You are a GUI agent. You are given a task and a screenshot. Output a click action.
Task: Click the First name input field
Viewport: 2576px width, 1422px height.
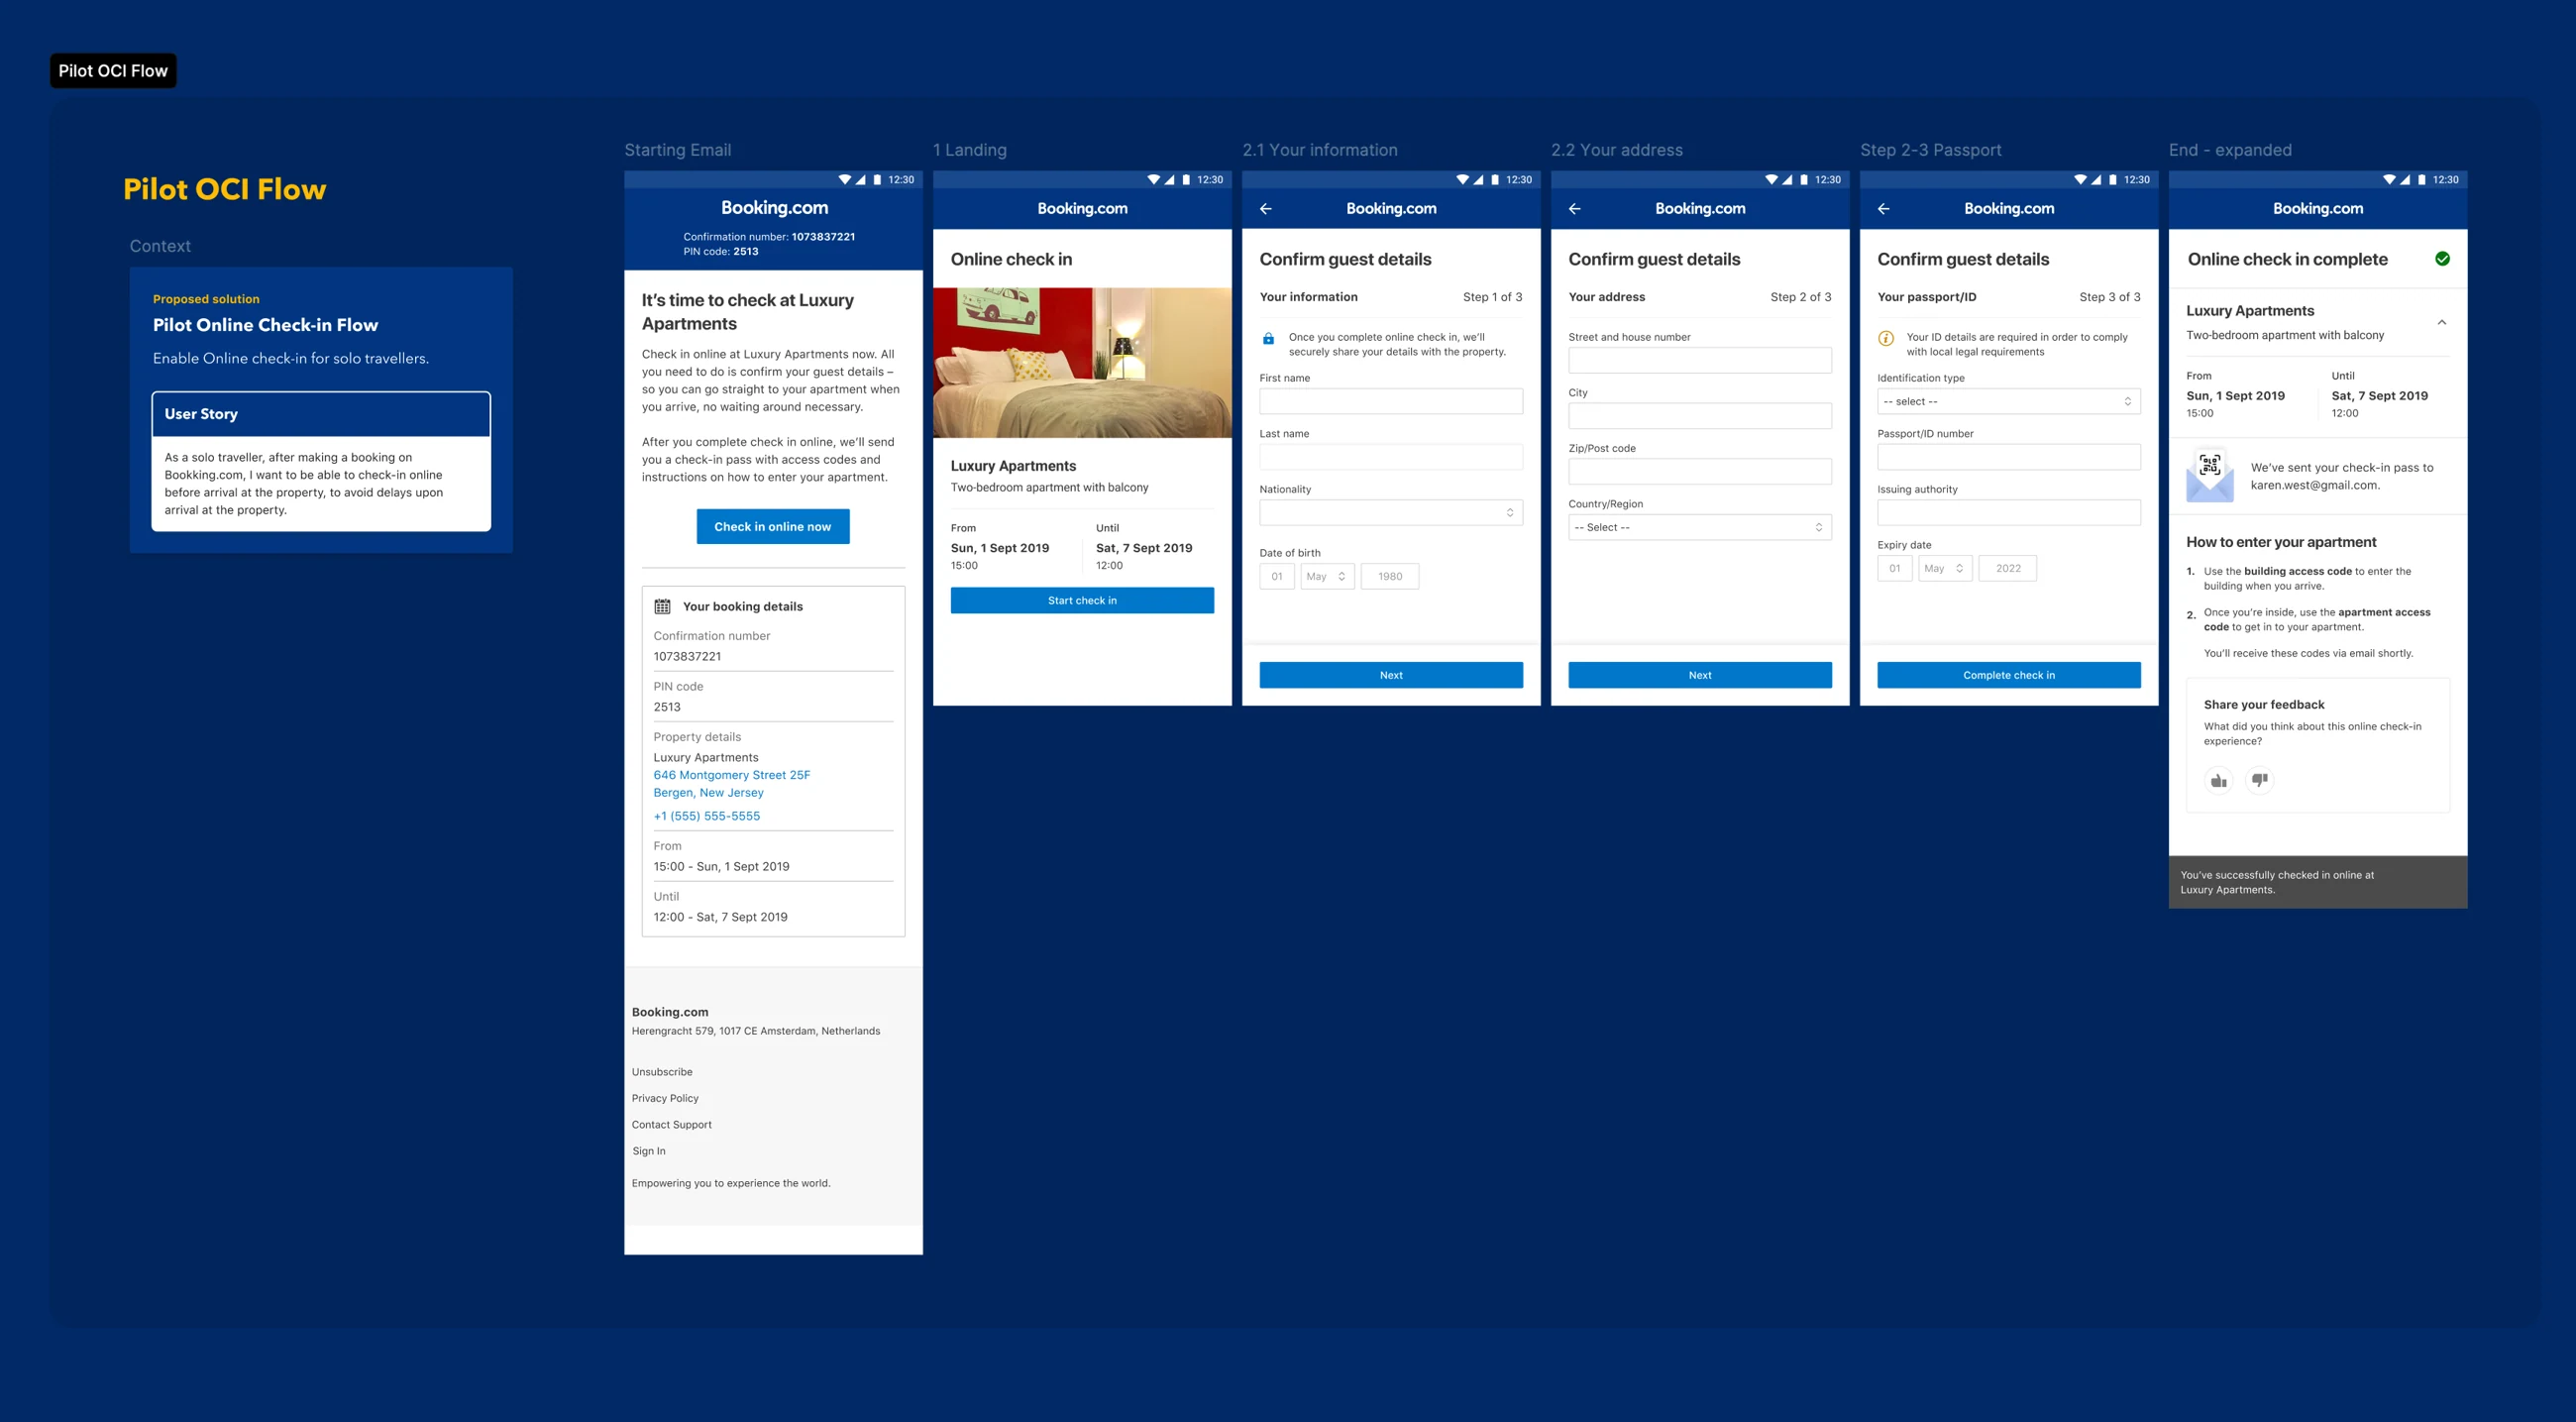tap(1391, 401)
